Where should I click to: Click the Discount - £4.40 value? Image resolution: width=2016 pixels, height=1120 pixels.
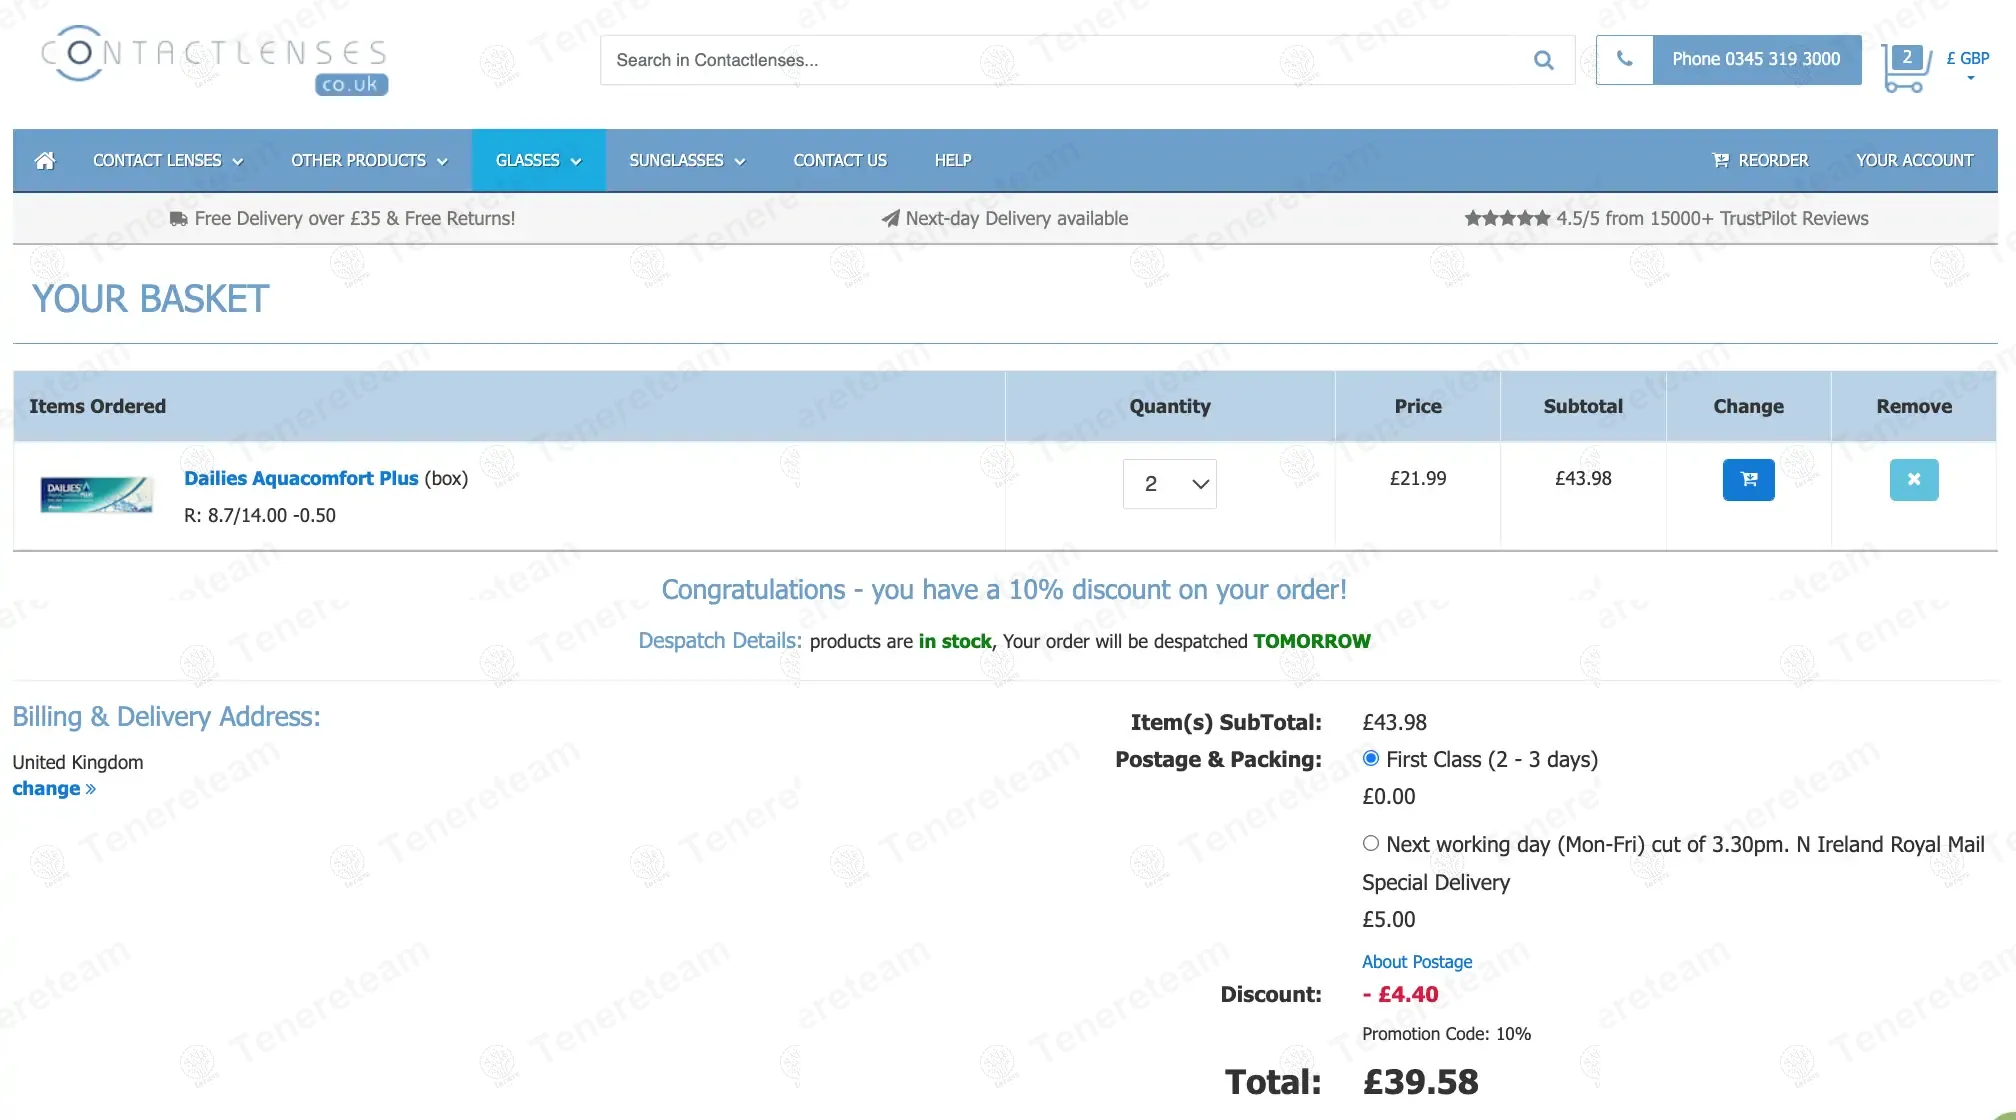(1400, 995)
